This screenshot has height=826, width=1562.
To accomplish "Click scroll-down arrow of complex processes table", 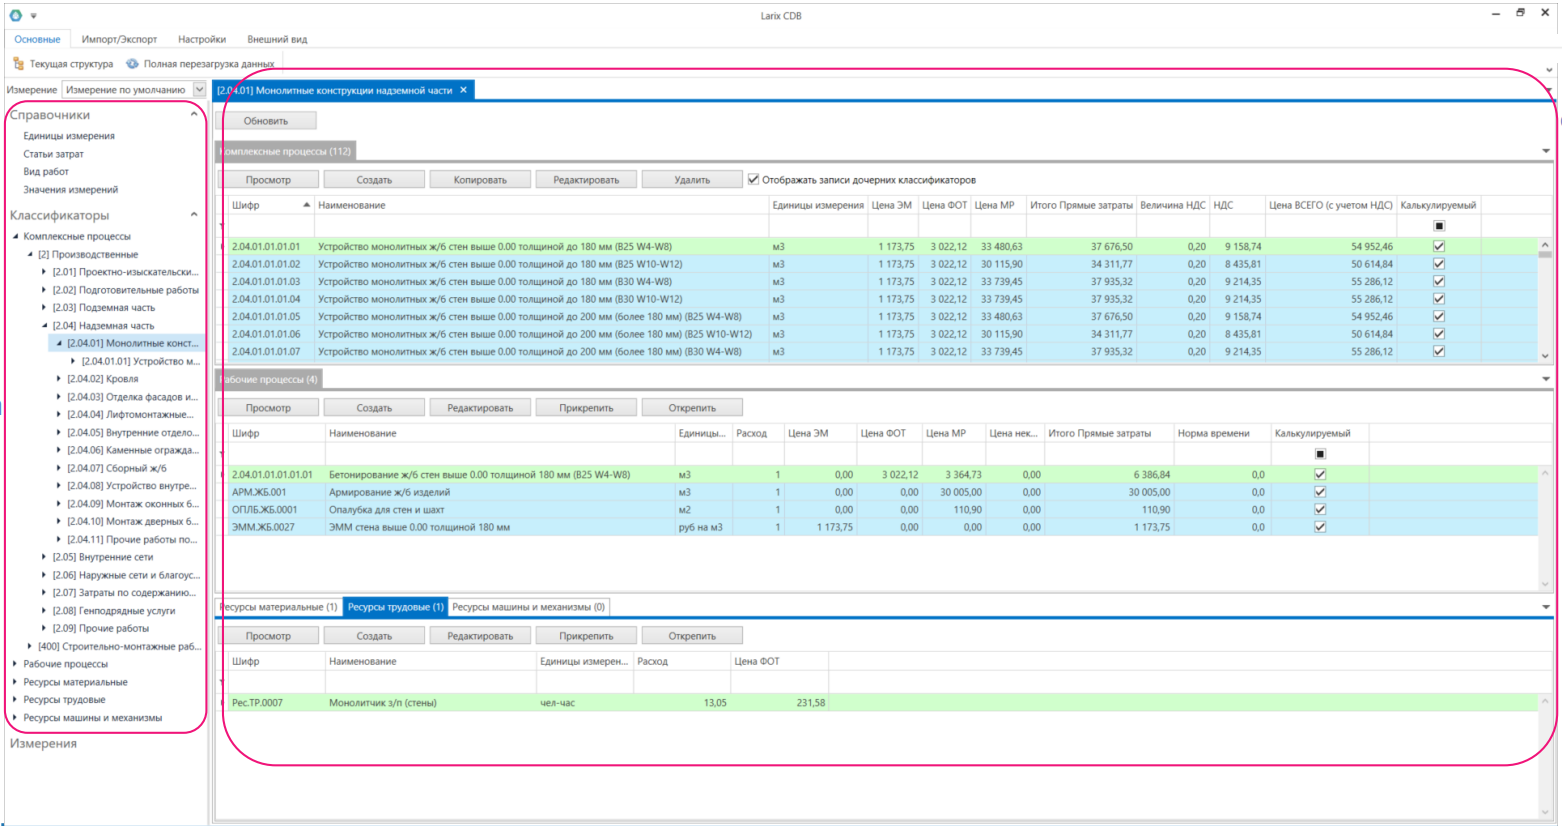I will 1545,355.
